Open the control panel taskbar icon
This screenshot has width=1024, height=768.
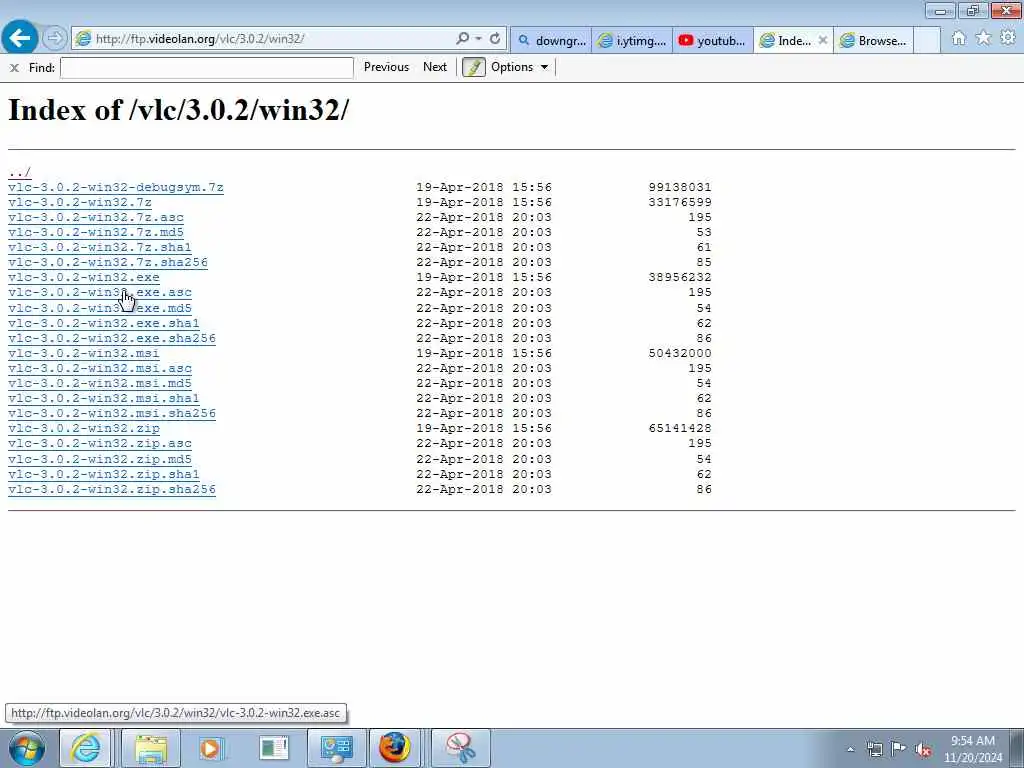pos(337,748)
